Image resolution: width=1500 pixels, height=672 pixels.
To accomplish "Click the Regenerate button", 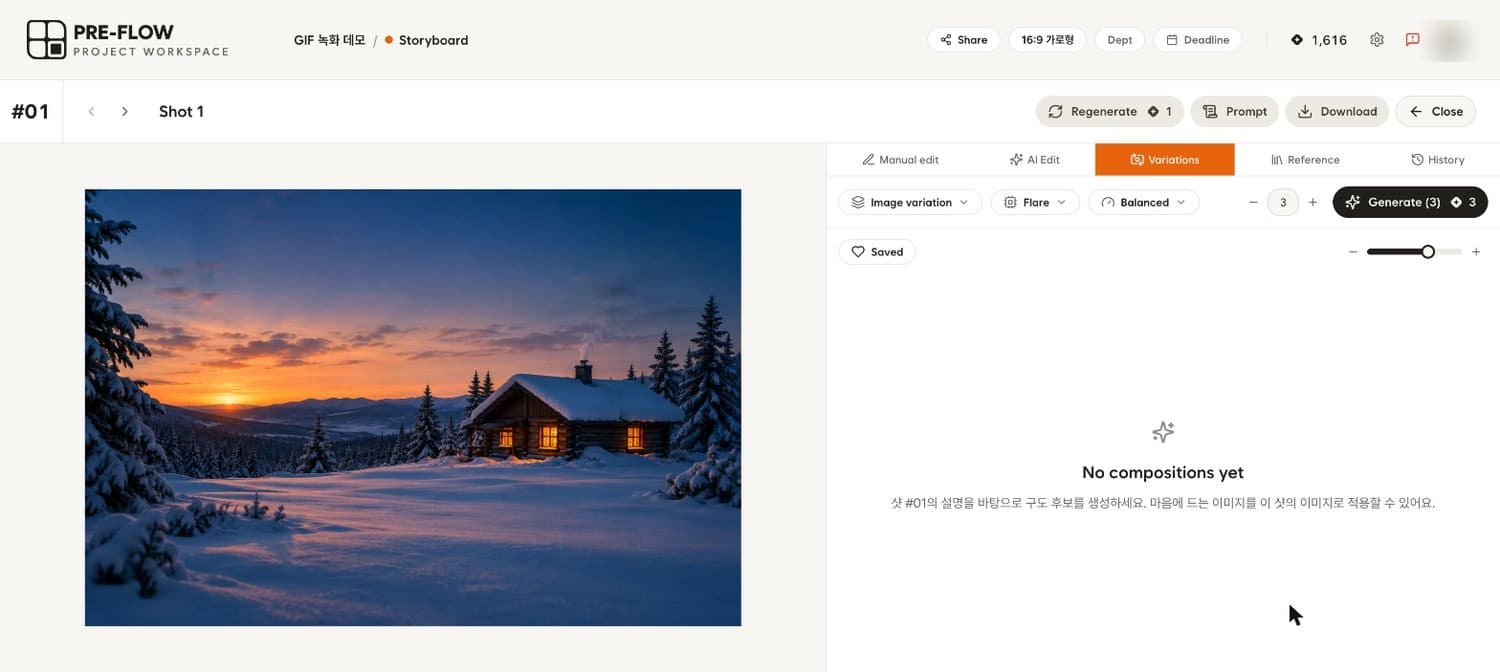I will tap(1110, 111).
